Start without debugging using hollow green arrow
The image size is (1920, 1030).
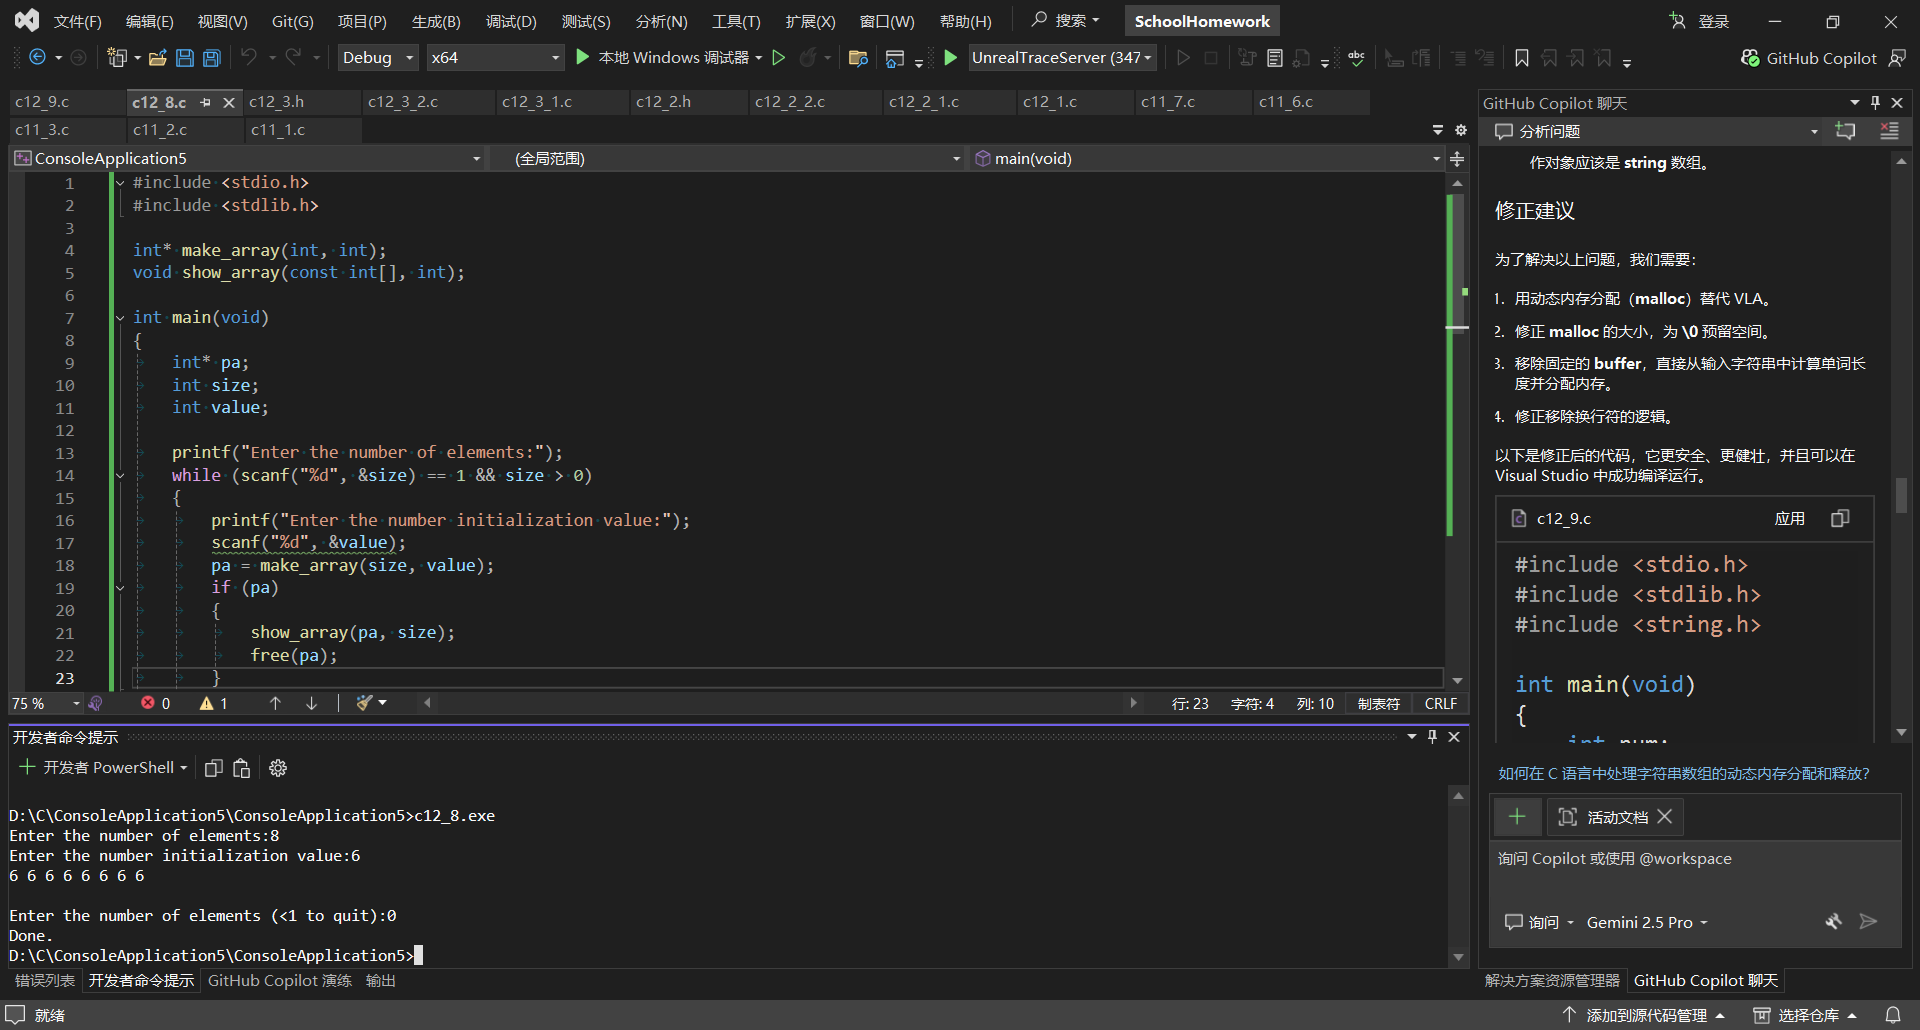click(779, 58)
